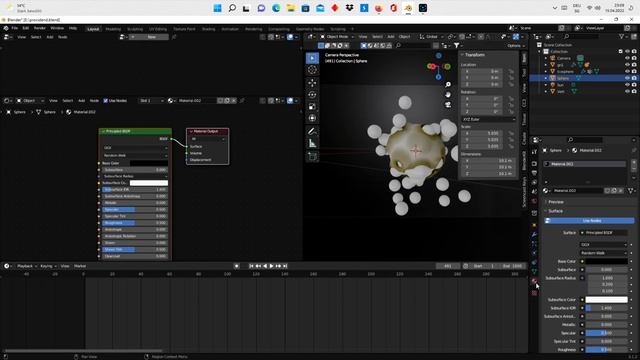640x360 pixels.
Task: Click the outliner filter funnel icon
Action: [622, 37]
